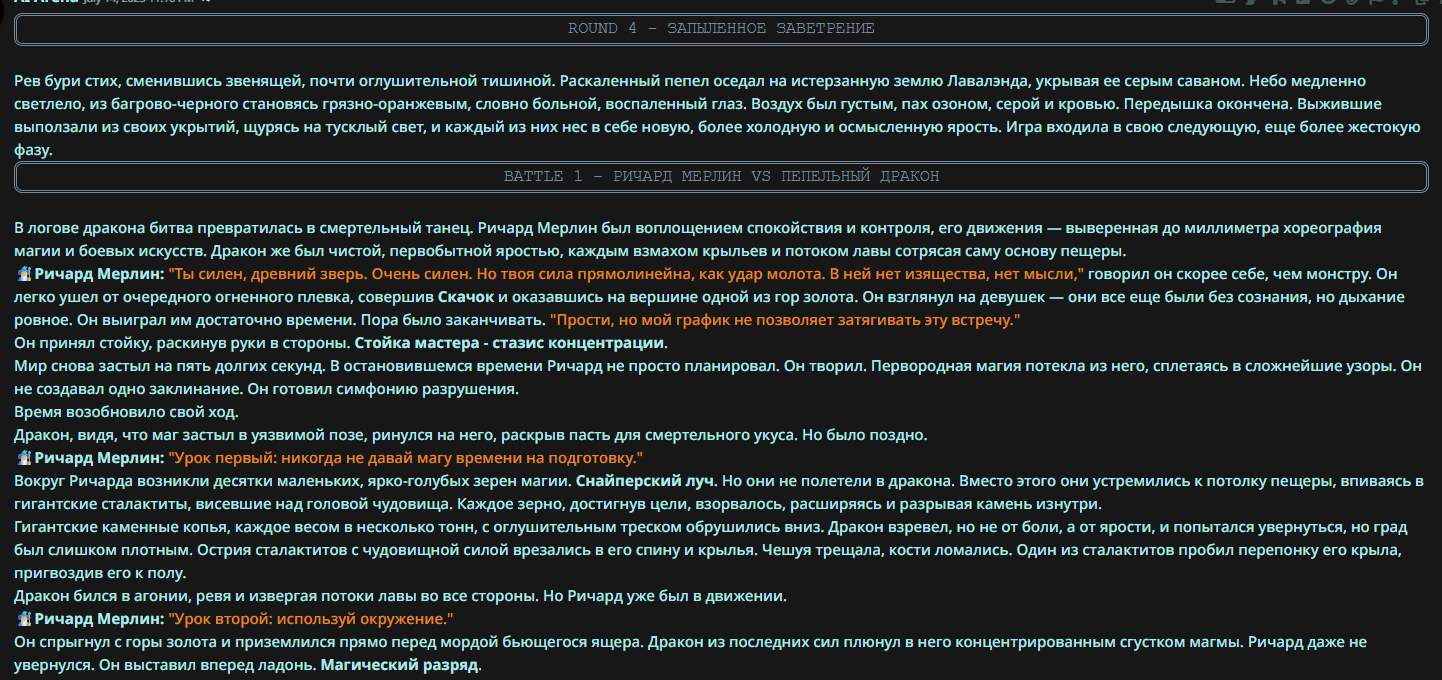Click the Ричард Мерлин name before "Урок второй"
Screen dimensions: 1442x680
click(99, 620)
